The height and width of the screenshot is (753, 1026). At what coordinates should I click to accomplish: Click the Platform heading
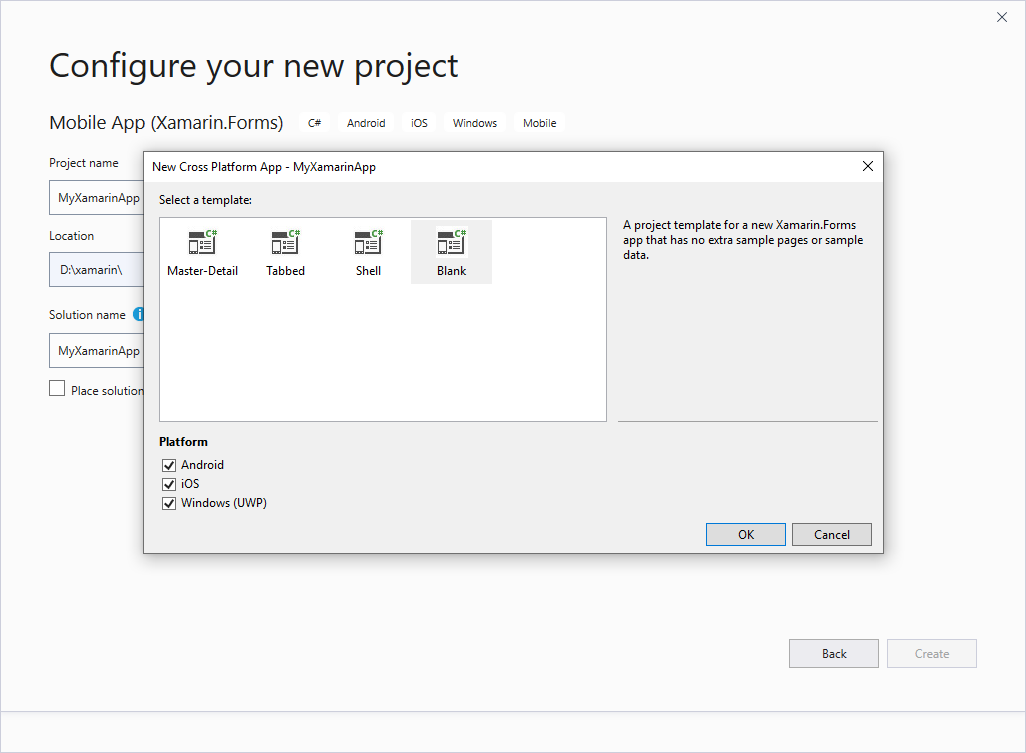click(183, 442)
